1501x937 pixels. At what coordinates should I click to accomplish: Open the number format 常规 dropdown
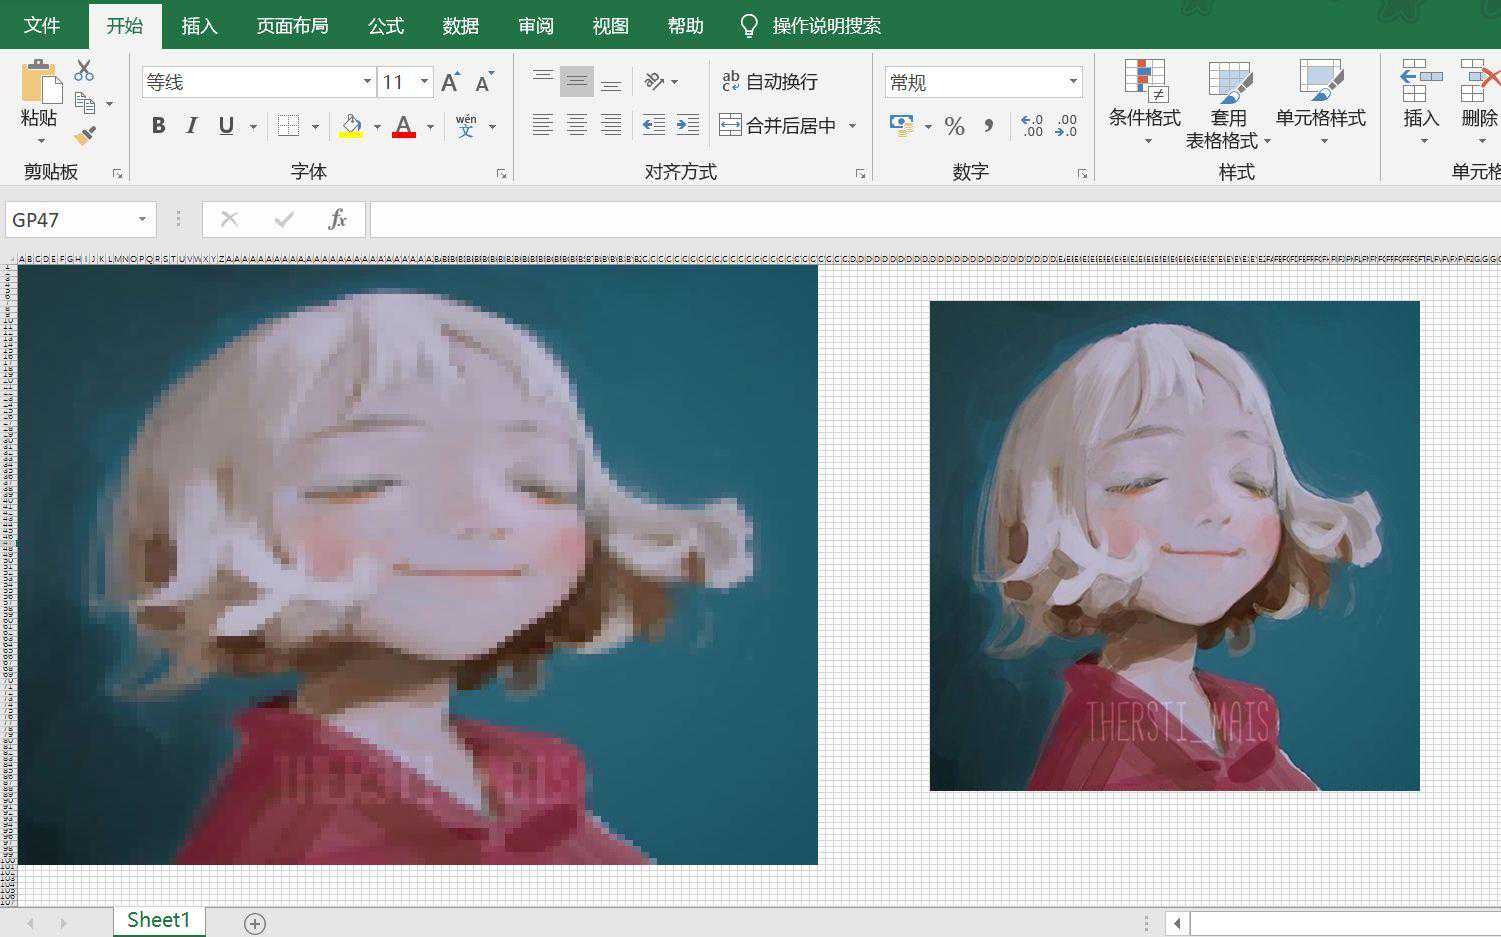(1073, 82)
